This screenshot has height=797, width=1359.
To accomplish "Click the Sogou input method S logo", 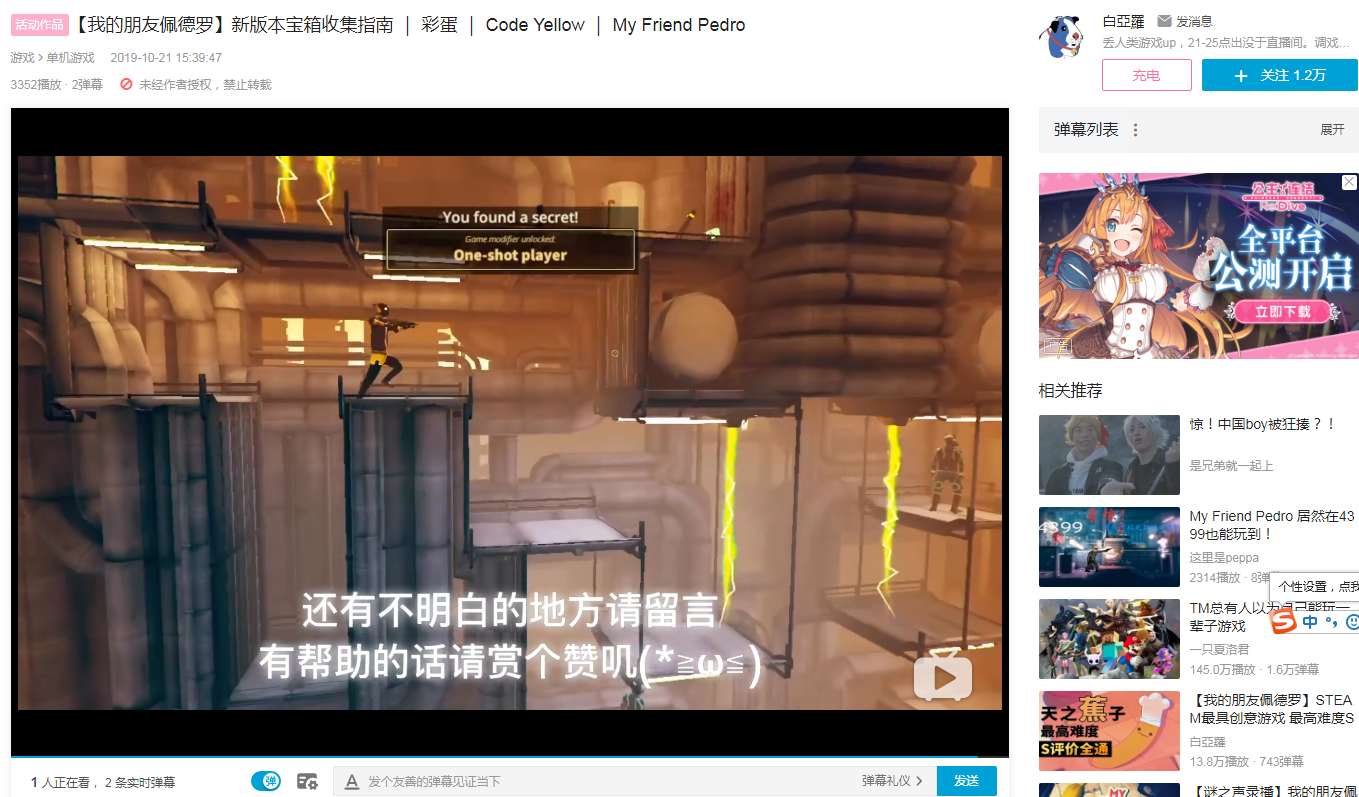I will coord(1283,621).
